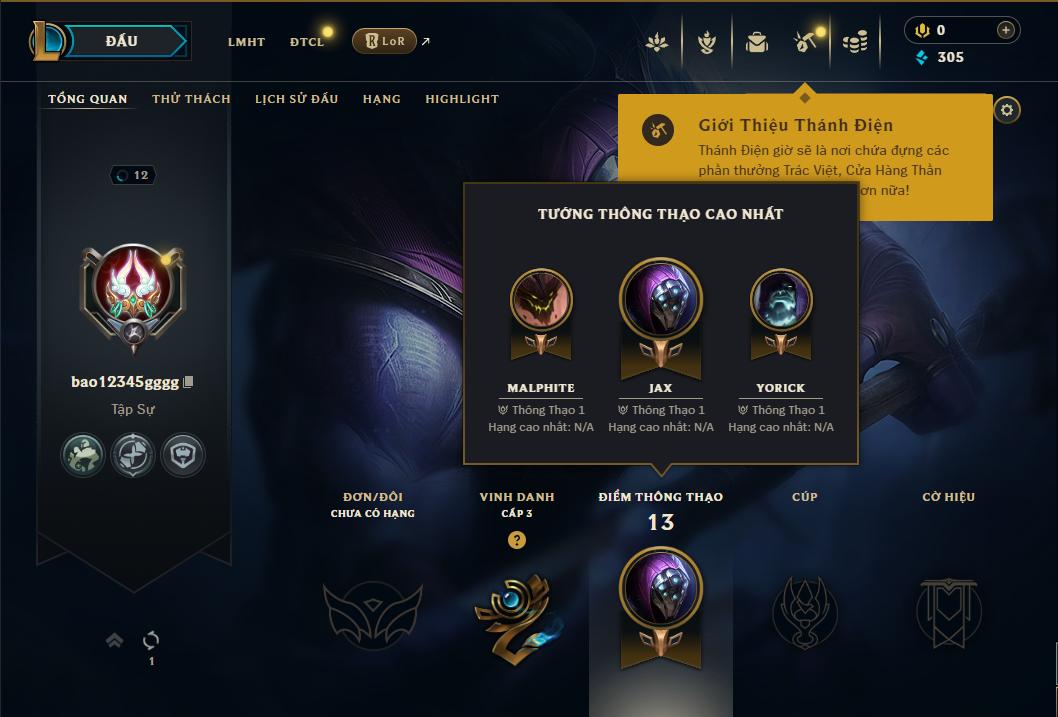Switch to the THỬ THÁCH tab
This screenshot has height=717, width=1058.
coord(192,99)
